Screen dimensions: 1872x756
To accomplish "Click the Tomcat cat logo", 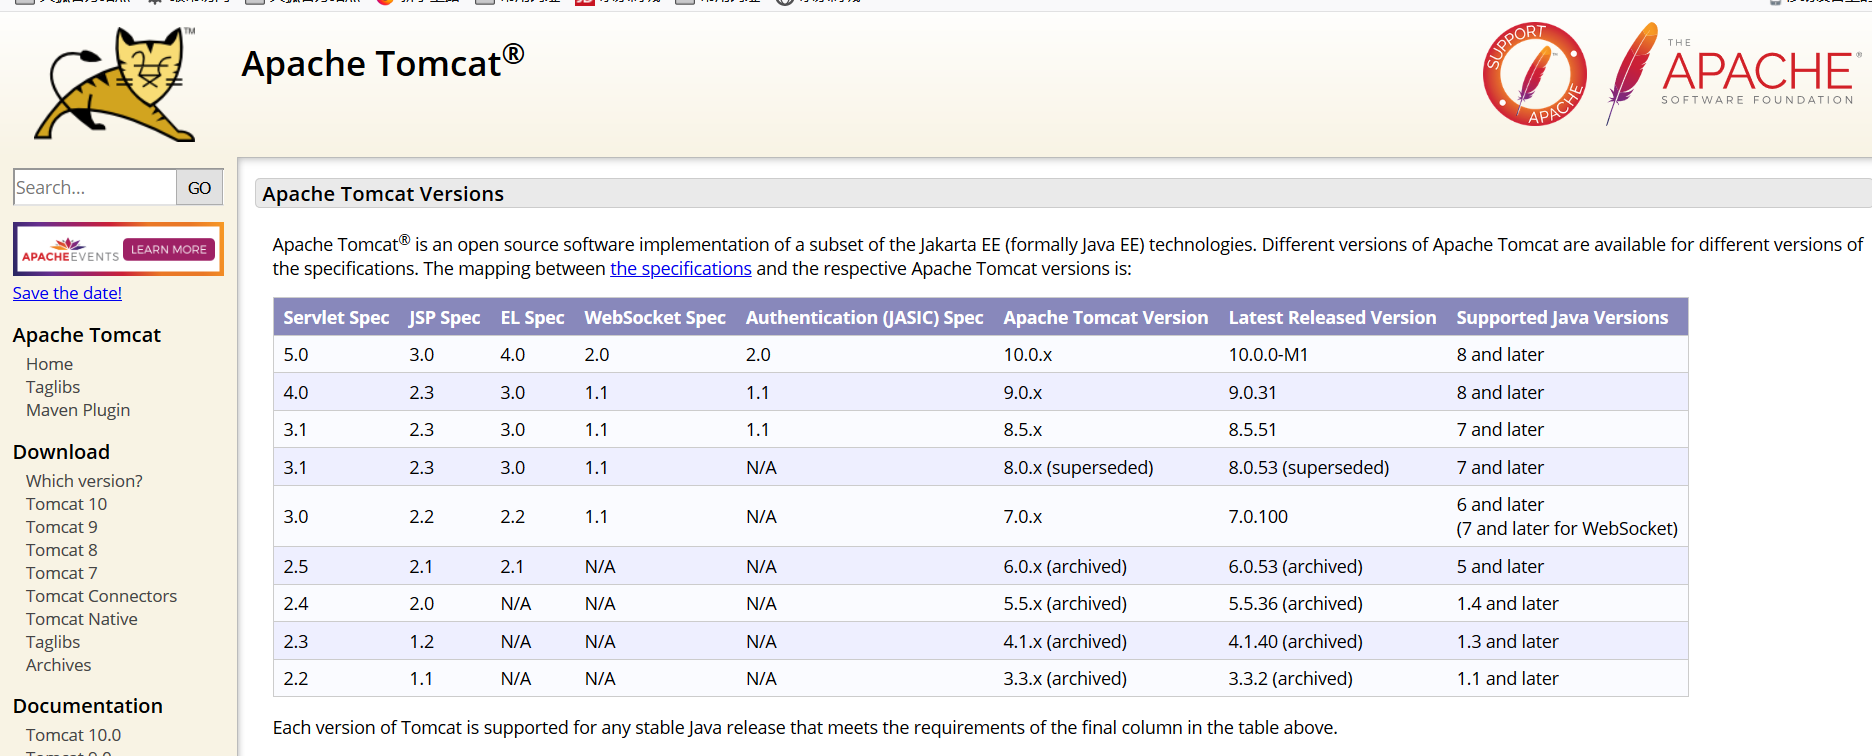I will pos(115,84).
